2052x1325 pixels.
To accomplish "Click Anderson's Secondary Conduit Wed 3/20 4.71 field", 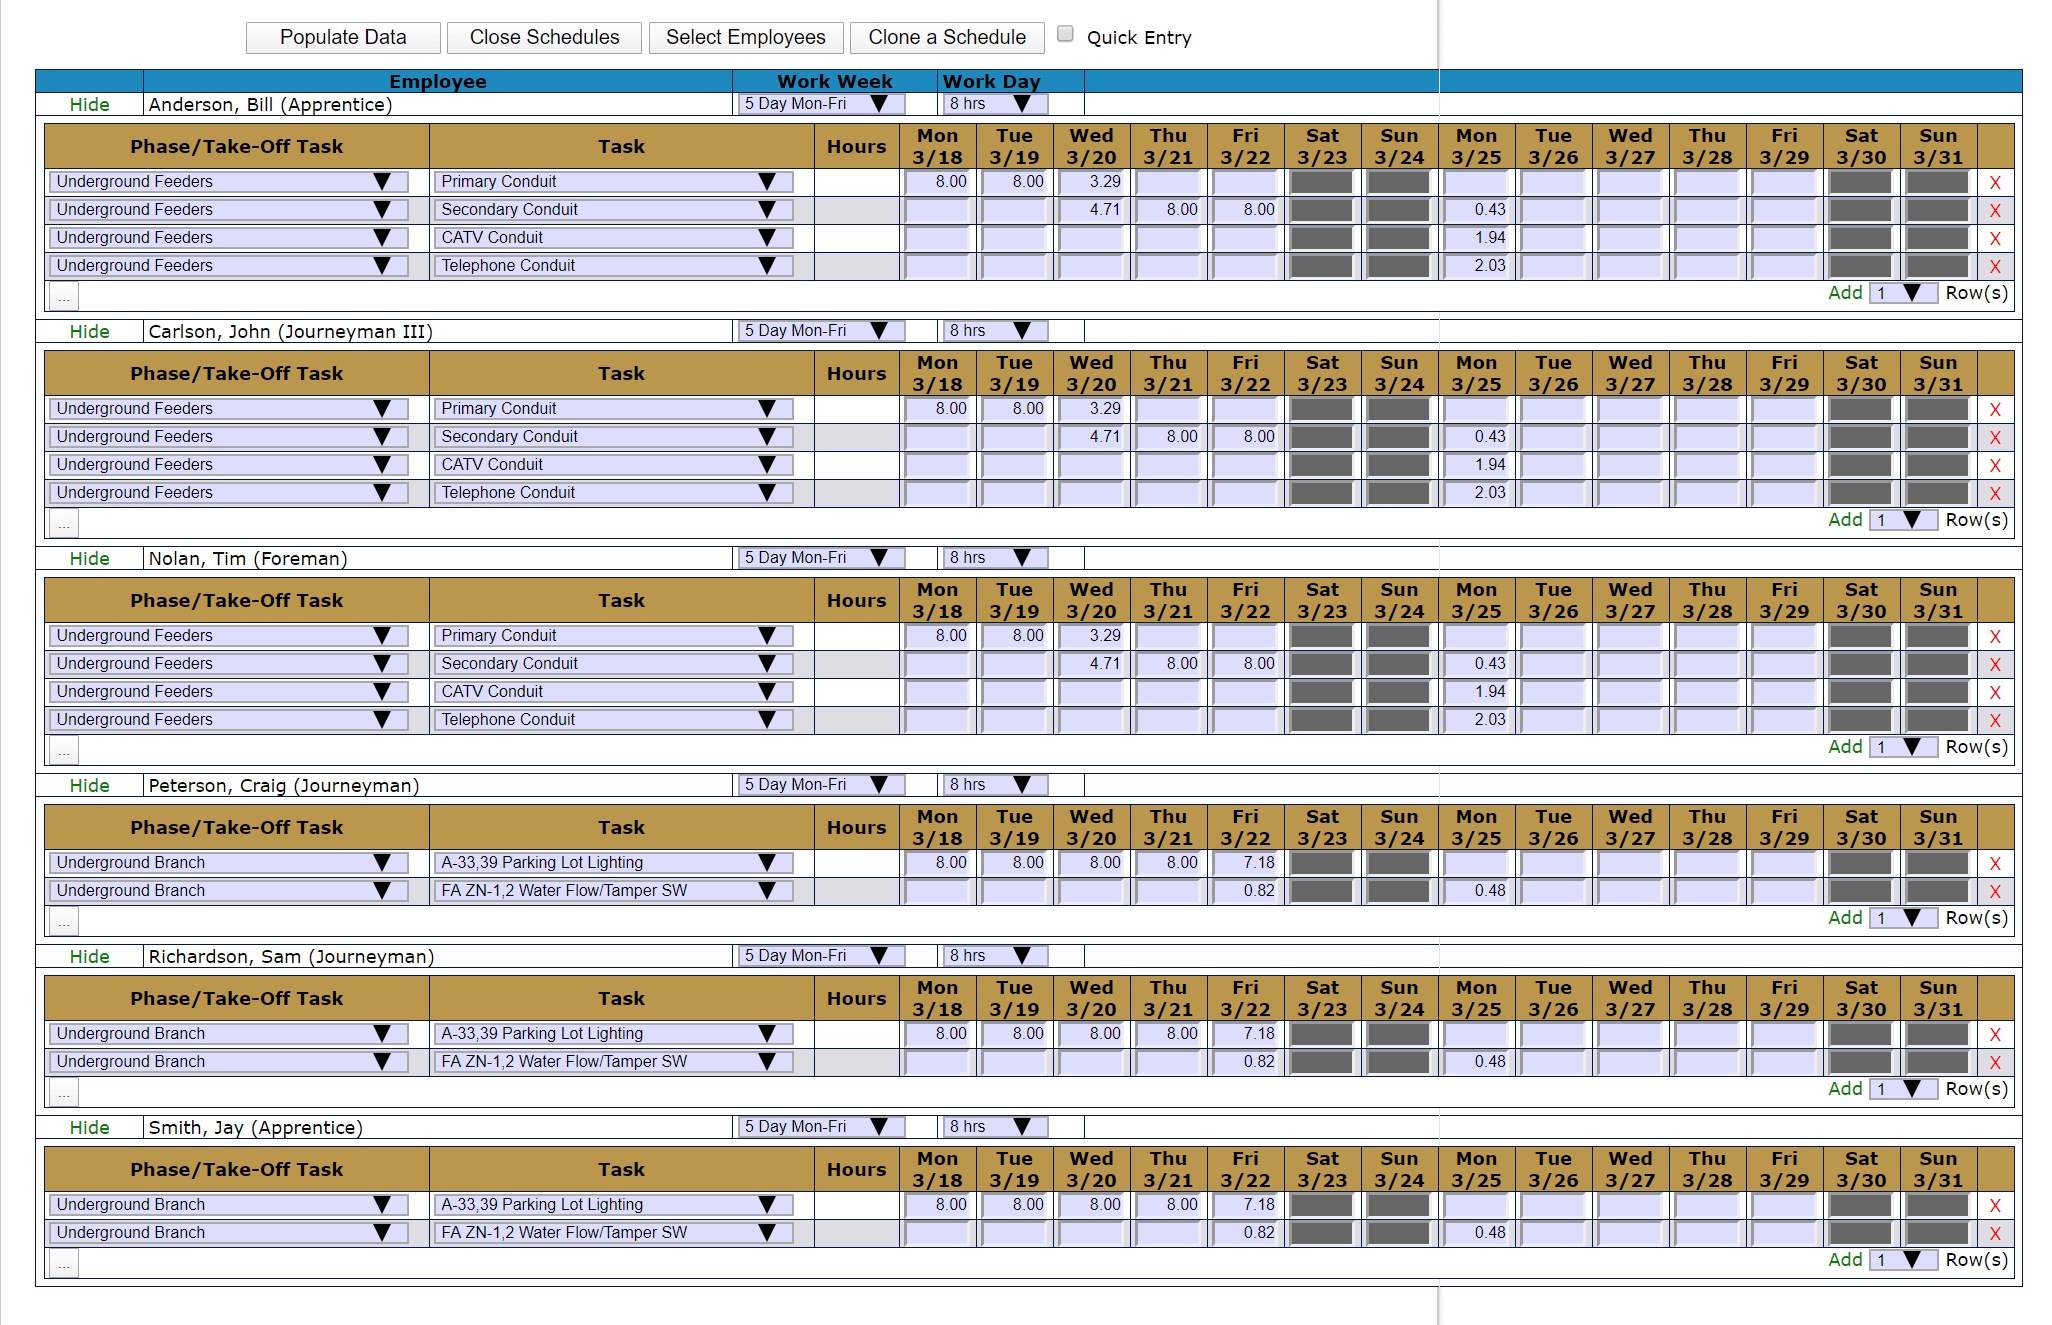I will [x=1091, y=209].
